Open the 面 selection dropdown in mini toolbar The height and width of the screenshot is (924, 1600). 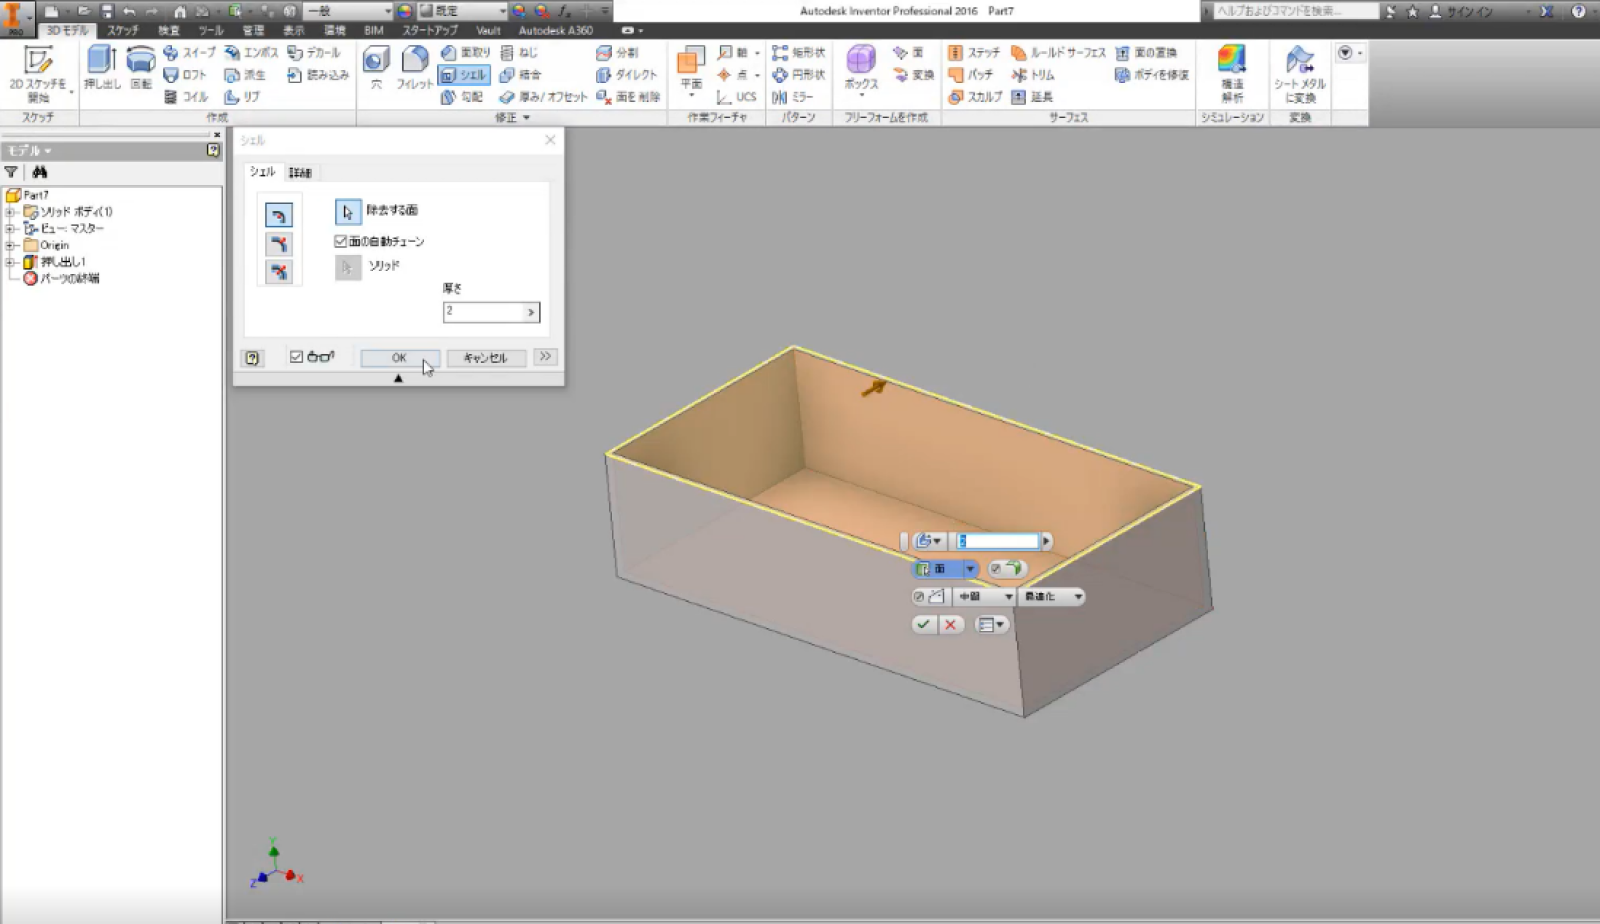click(970, 568)
